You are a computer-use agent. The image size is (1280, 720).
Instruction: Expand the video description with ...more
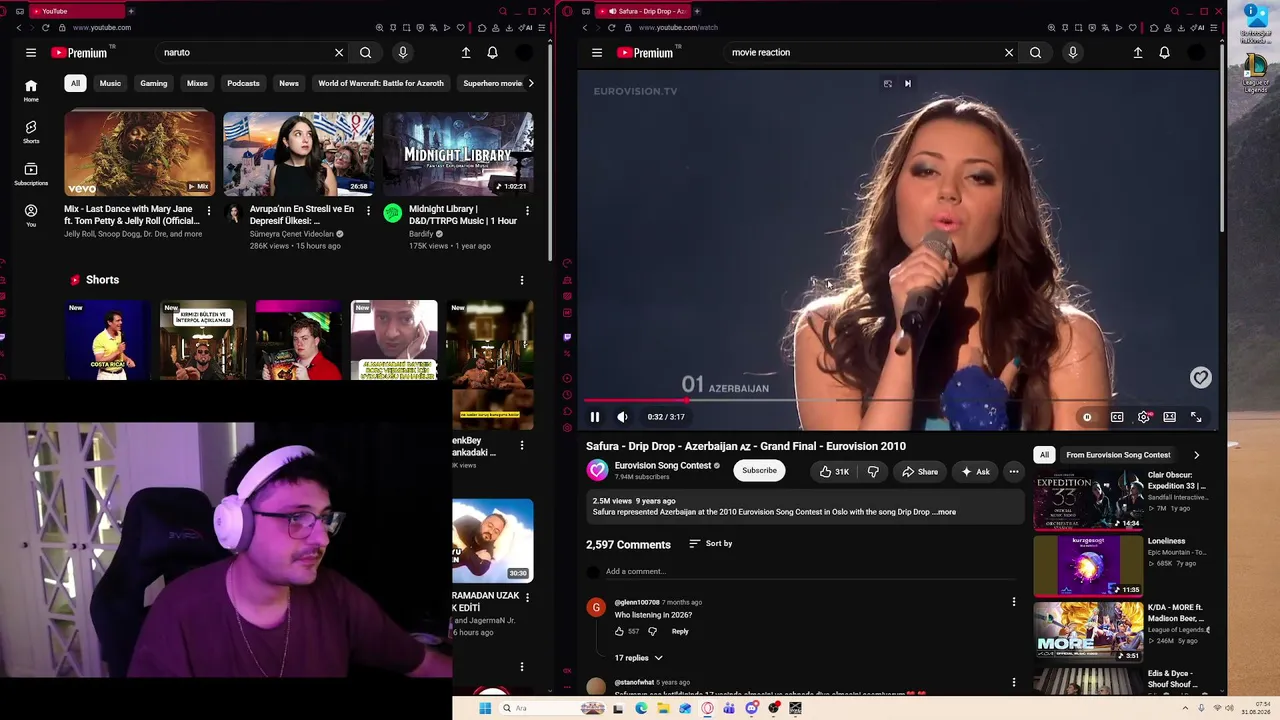945,512
